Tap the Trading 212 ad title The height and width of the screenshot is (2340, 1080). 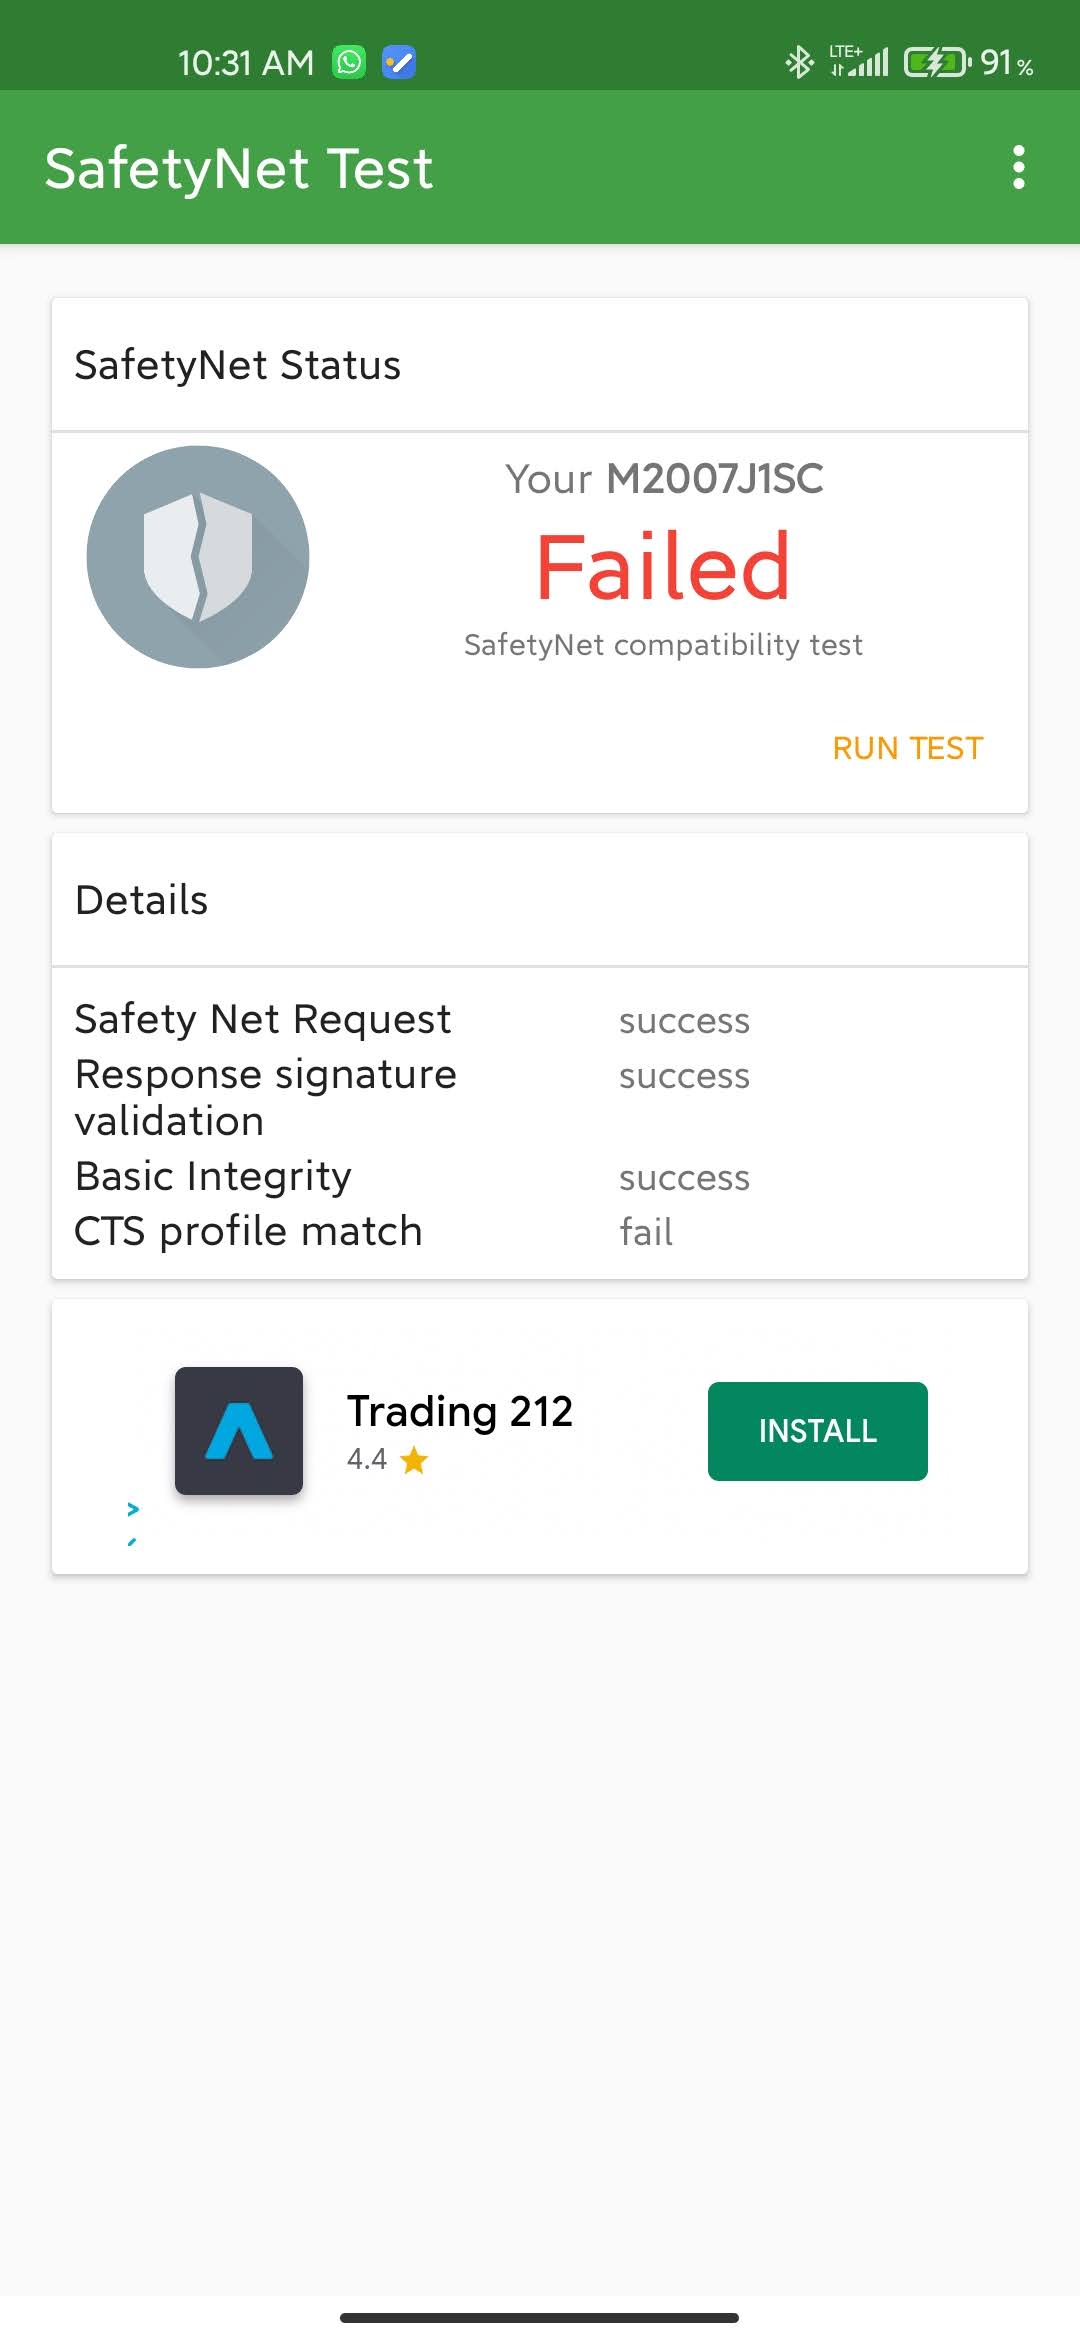pos(460,1412)
